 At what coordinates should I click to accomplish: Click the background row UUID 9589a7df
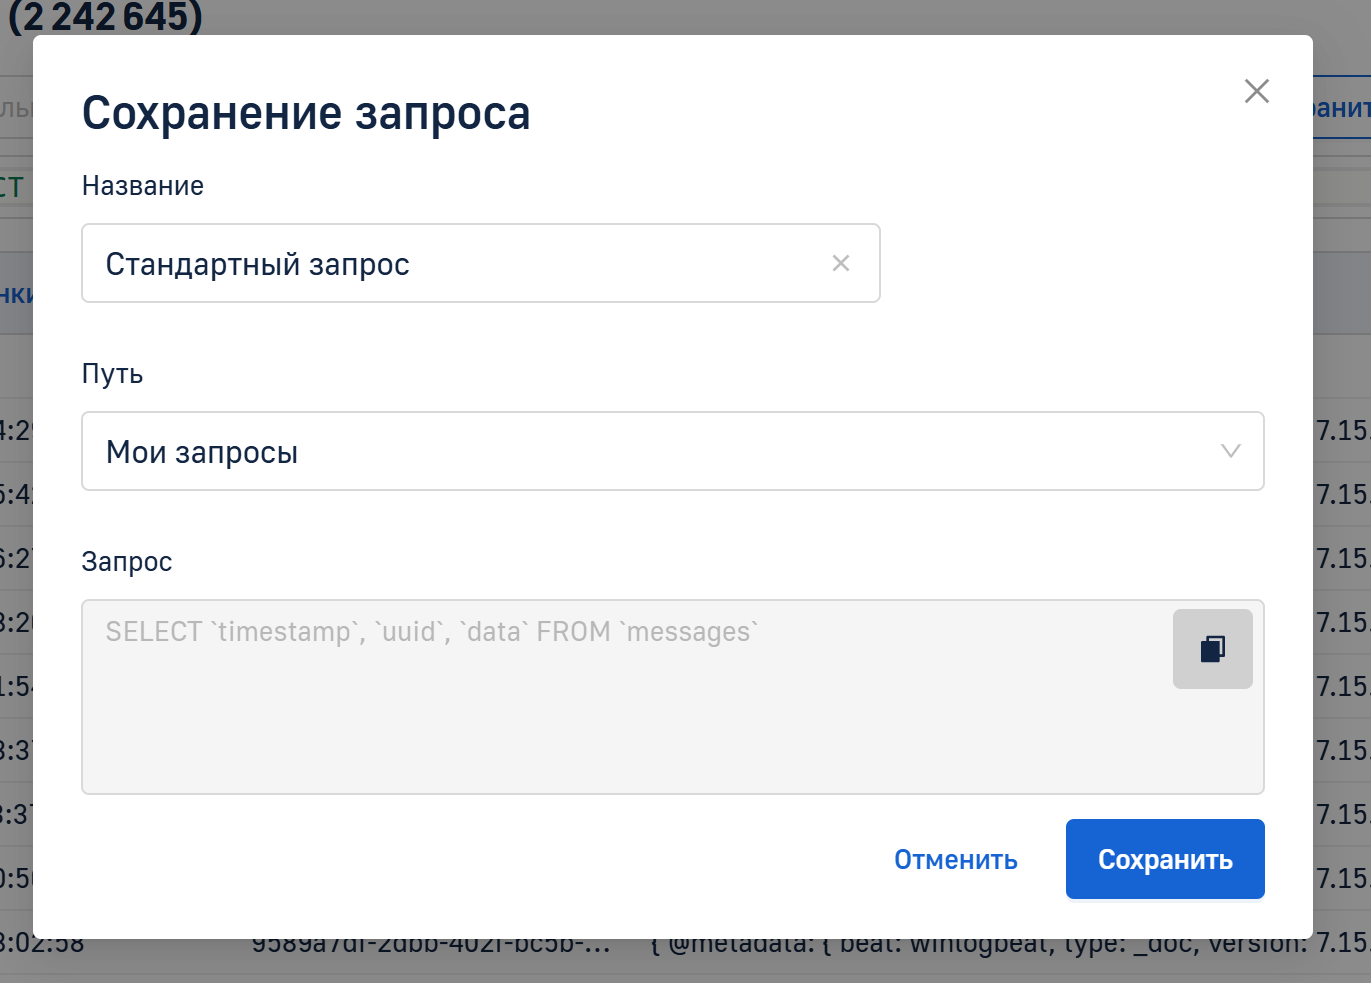click(430, 946)
